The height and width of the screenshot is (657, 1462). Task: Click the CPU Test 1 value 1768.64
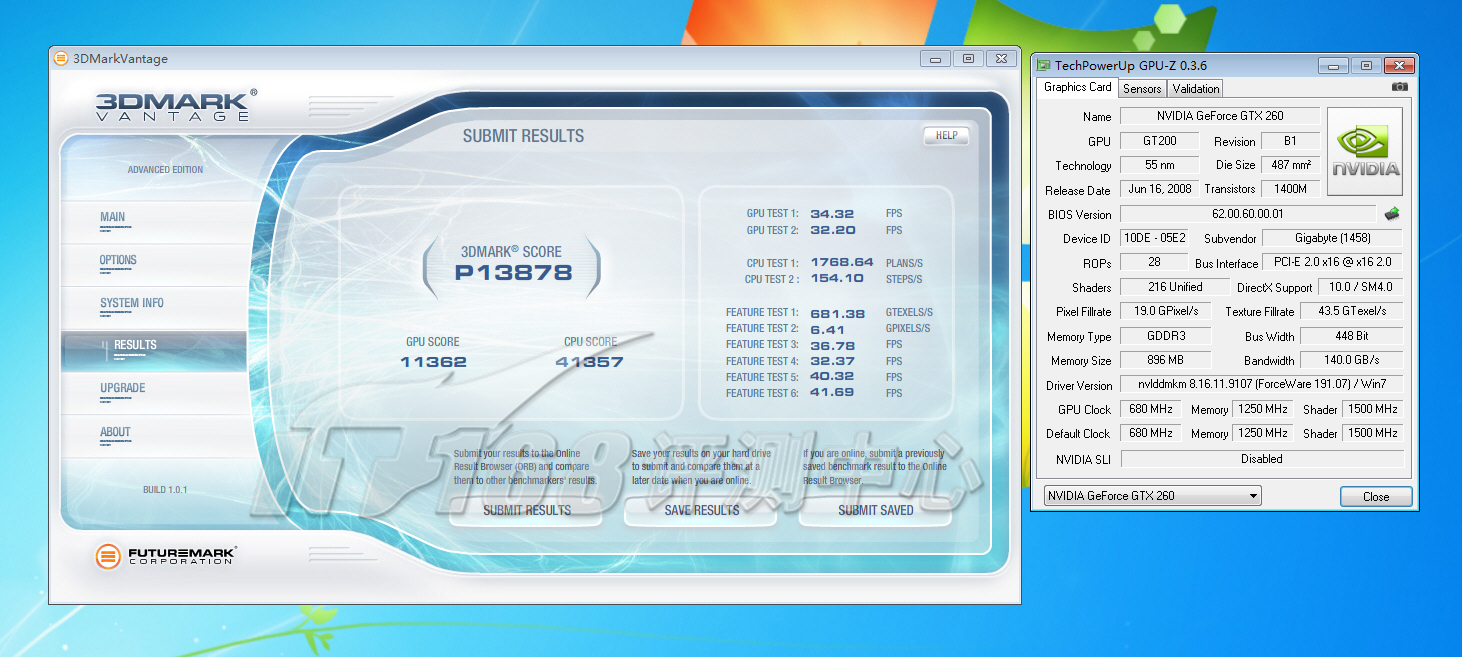[842, 262]
